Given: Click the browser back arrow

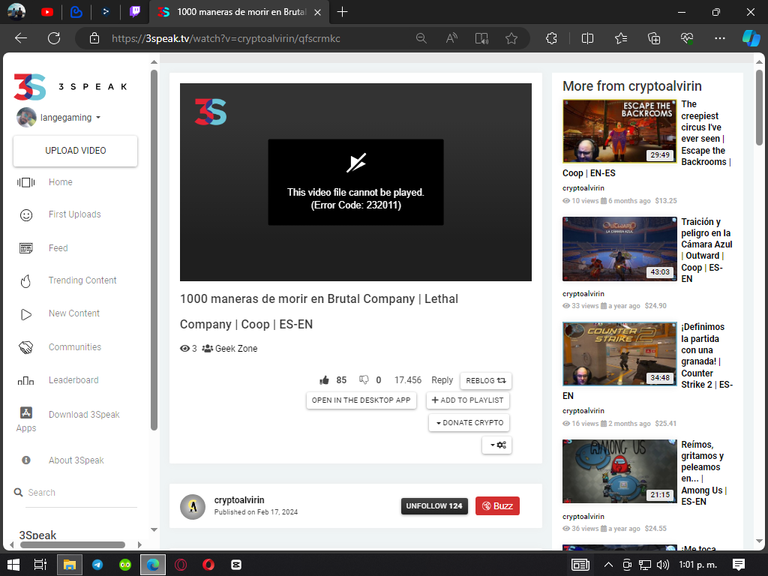Looking at the screenshot, I should [x=21, y=38].
